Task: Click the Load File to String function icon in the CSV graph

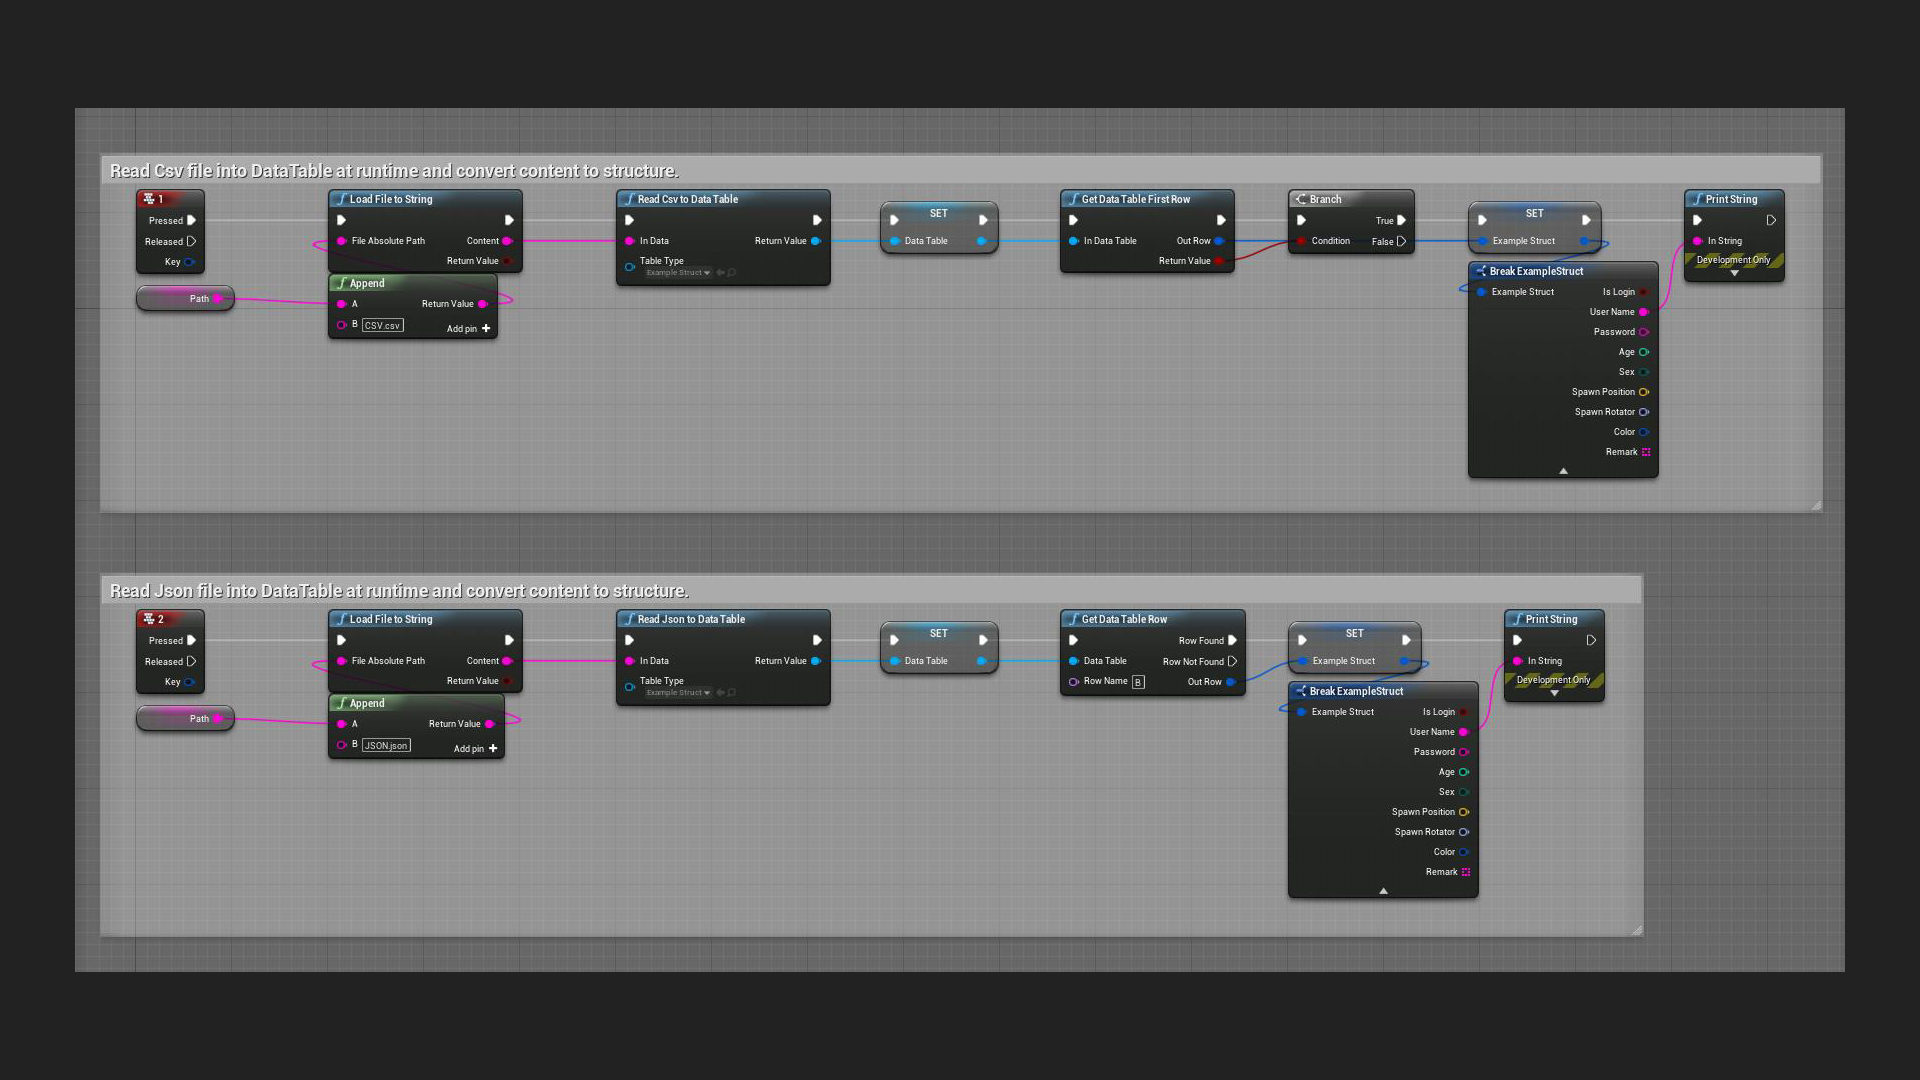Action: (342, 199)
